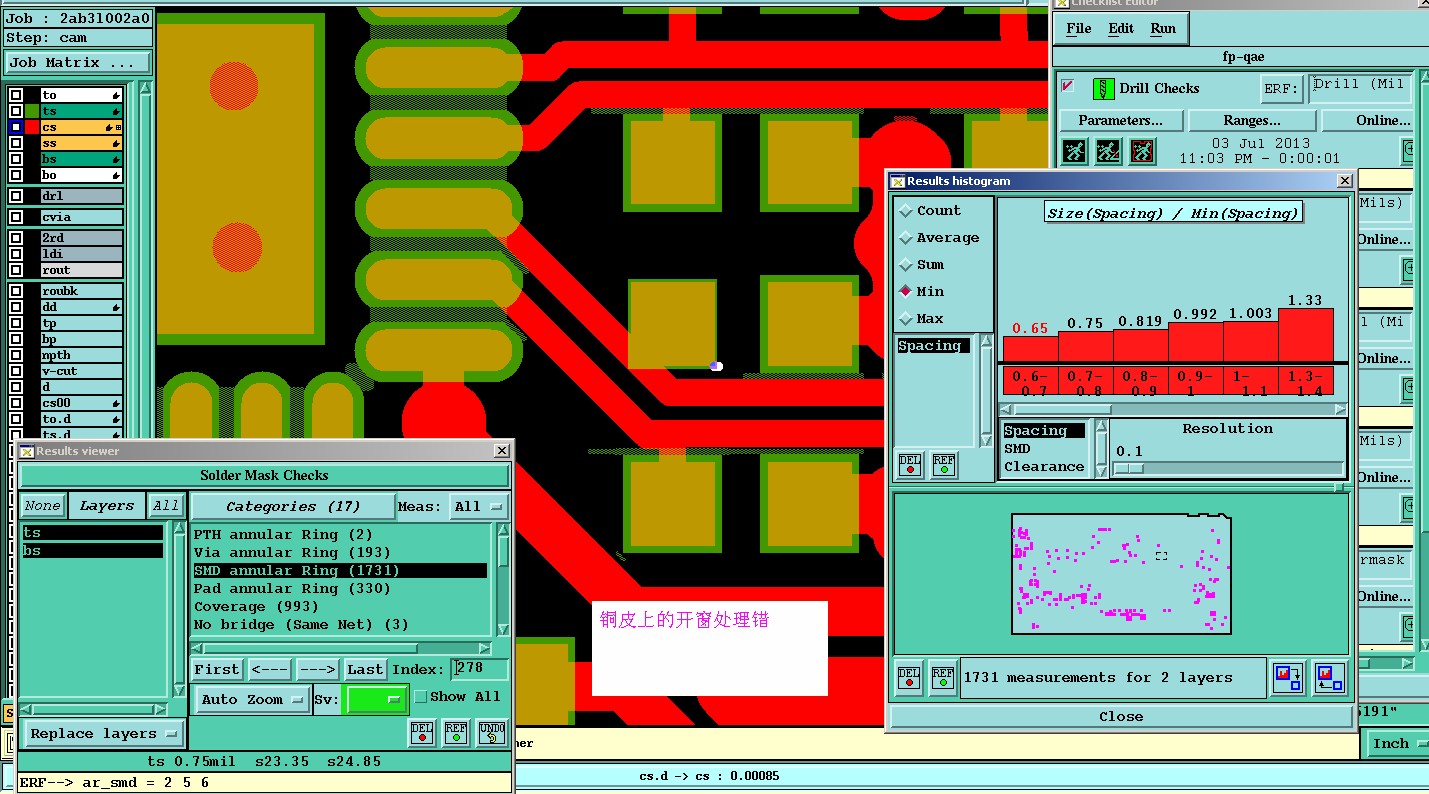The height and width of the screenshot is (794, 1429).
Task: Toggle the 'rout' layer checkbox
Action: point(16,270)
